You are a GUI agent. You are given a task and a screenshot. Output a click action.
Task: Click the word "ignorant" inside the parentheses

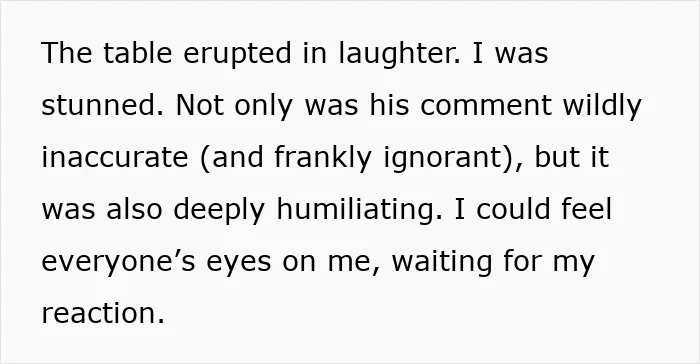pyautogui.click(x=442, y=159)
